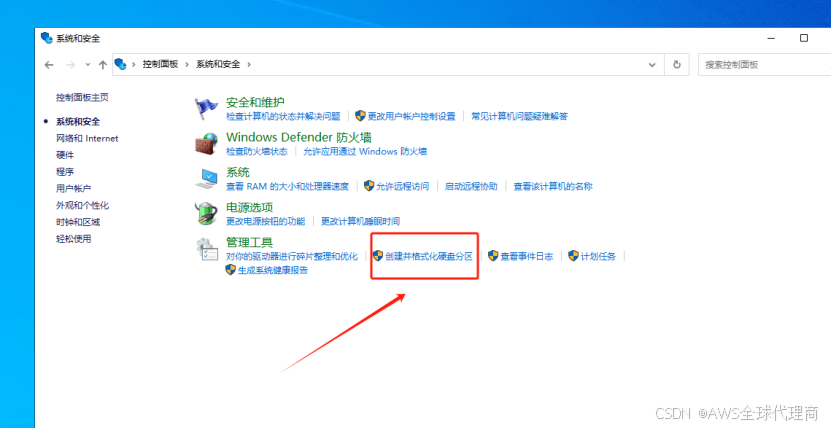Open 控制面板主页 in the sidebar
The image size is (831, 429).
(x=83, y=98)
